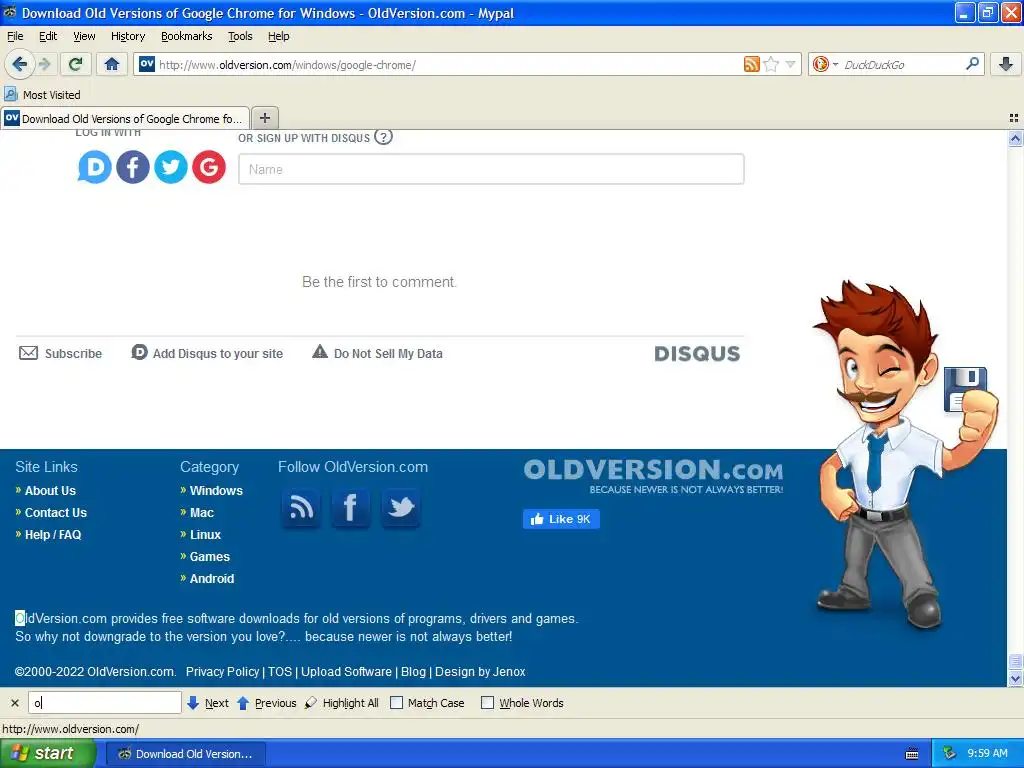Click the footer Twitter follow icon
1024x768 pixels.
tap(400, 507)
